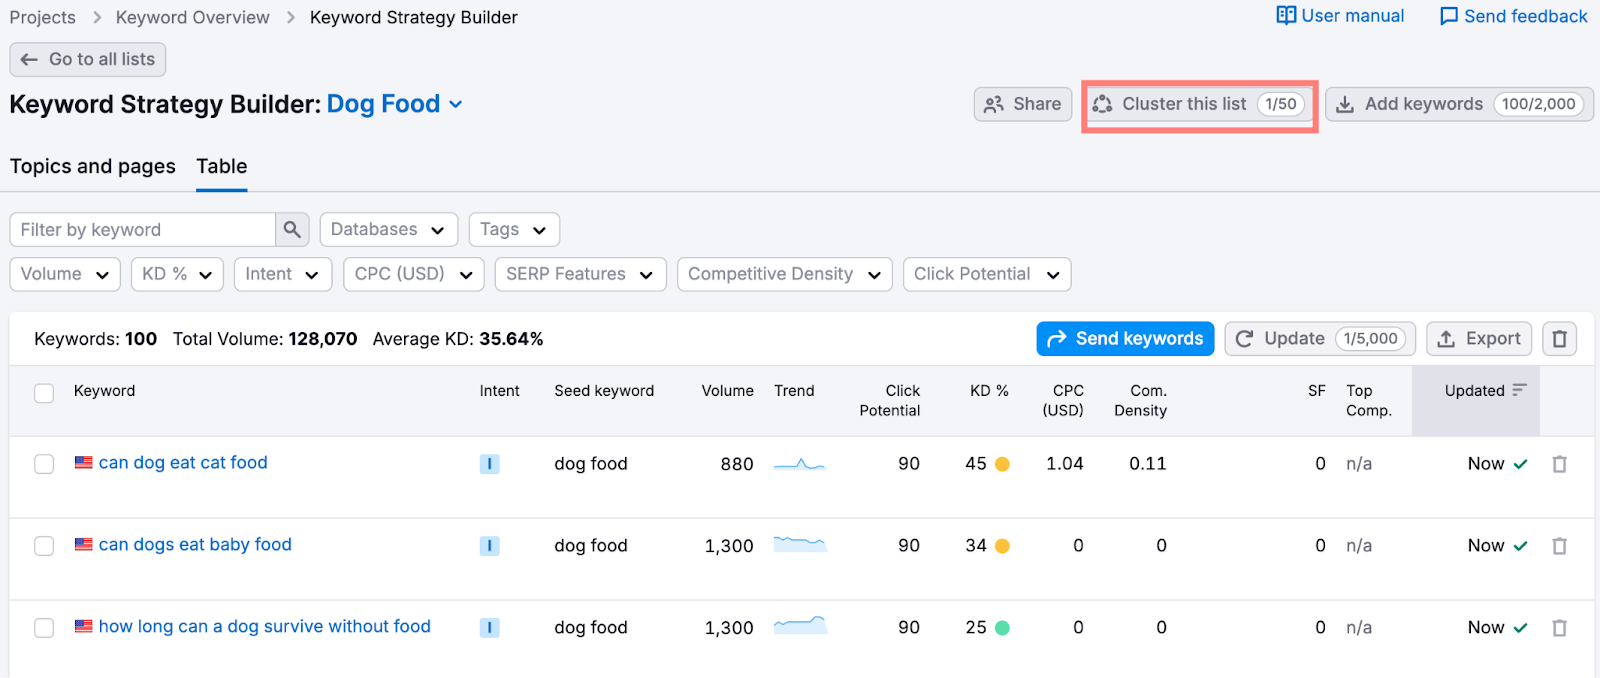Click the trash icon beside Export button
The image size is (1600, 678).
[1559, 339]
